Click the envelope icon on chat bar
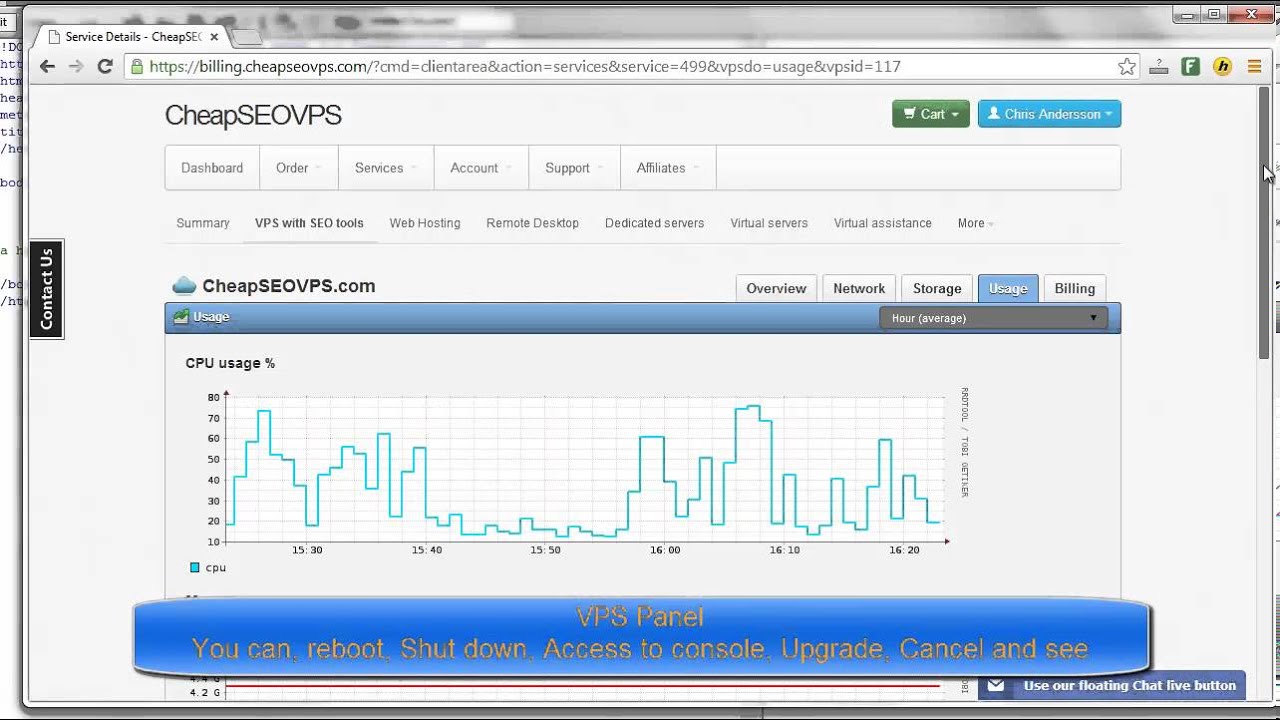The image size is (1280, 720). pos(995,685)
